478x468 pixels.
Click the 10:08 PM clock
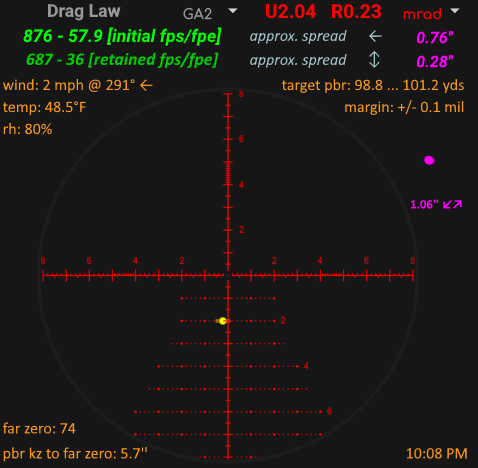click(436, 454)
